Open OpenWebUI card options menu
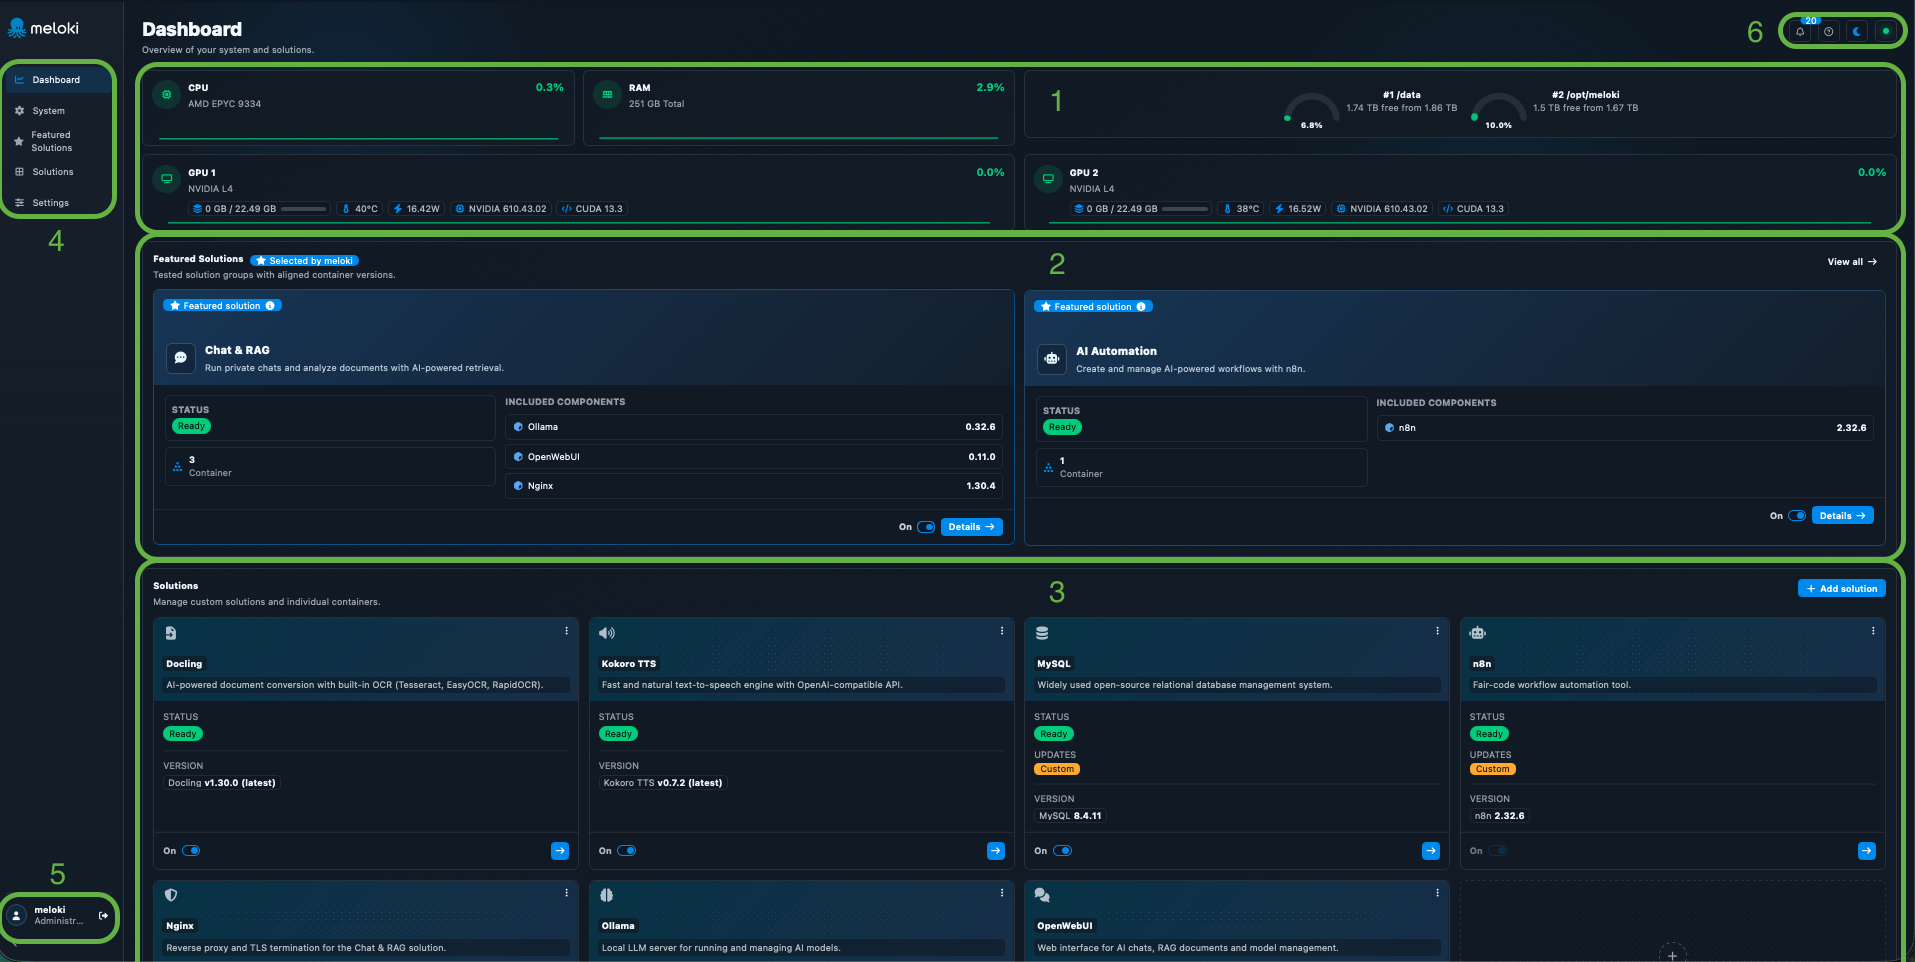 coord(1437,893)
